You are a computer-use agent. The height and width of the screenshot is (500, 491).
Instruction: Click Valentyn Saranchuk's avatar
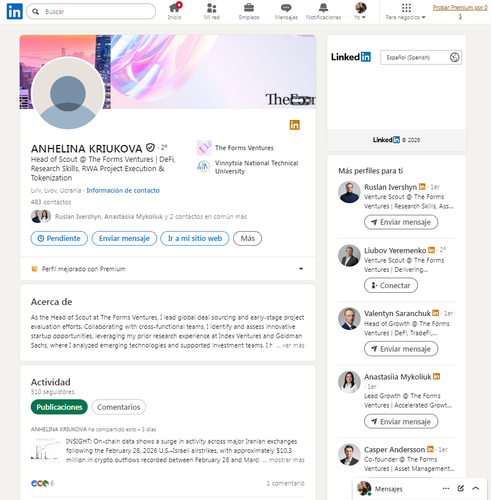click(349, 319)
